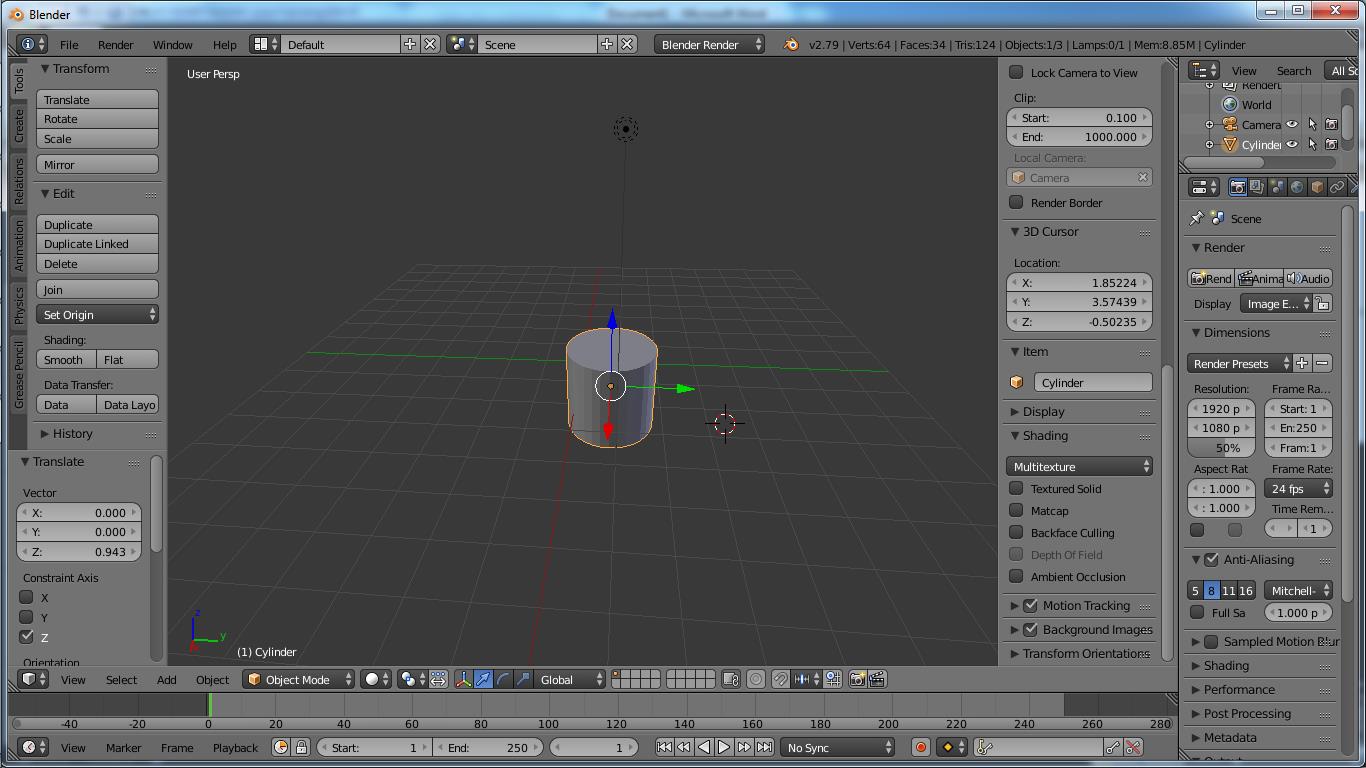Open the Multitexture shading dropdown
The height and width of the screenshot is (768, 1366).
pyautogui.click(x=1079, y=466)
